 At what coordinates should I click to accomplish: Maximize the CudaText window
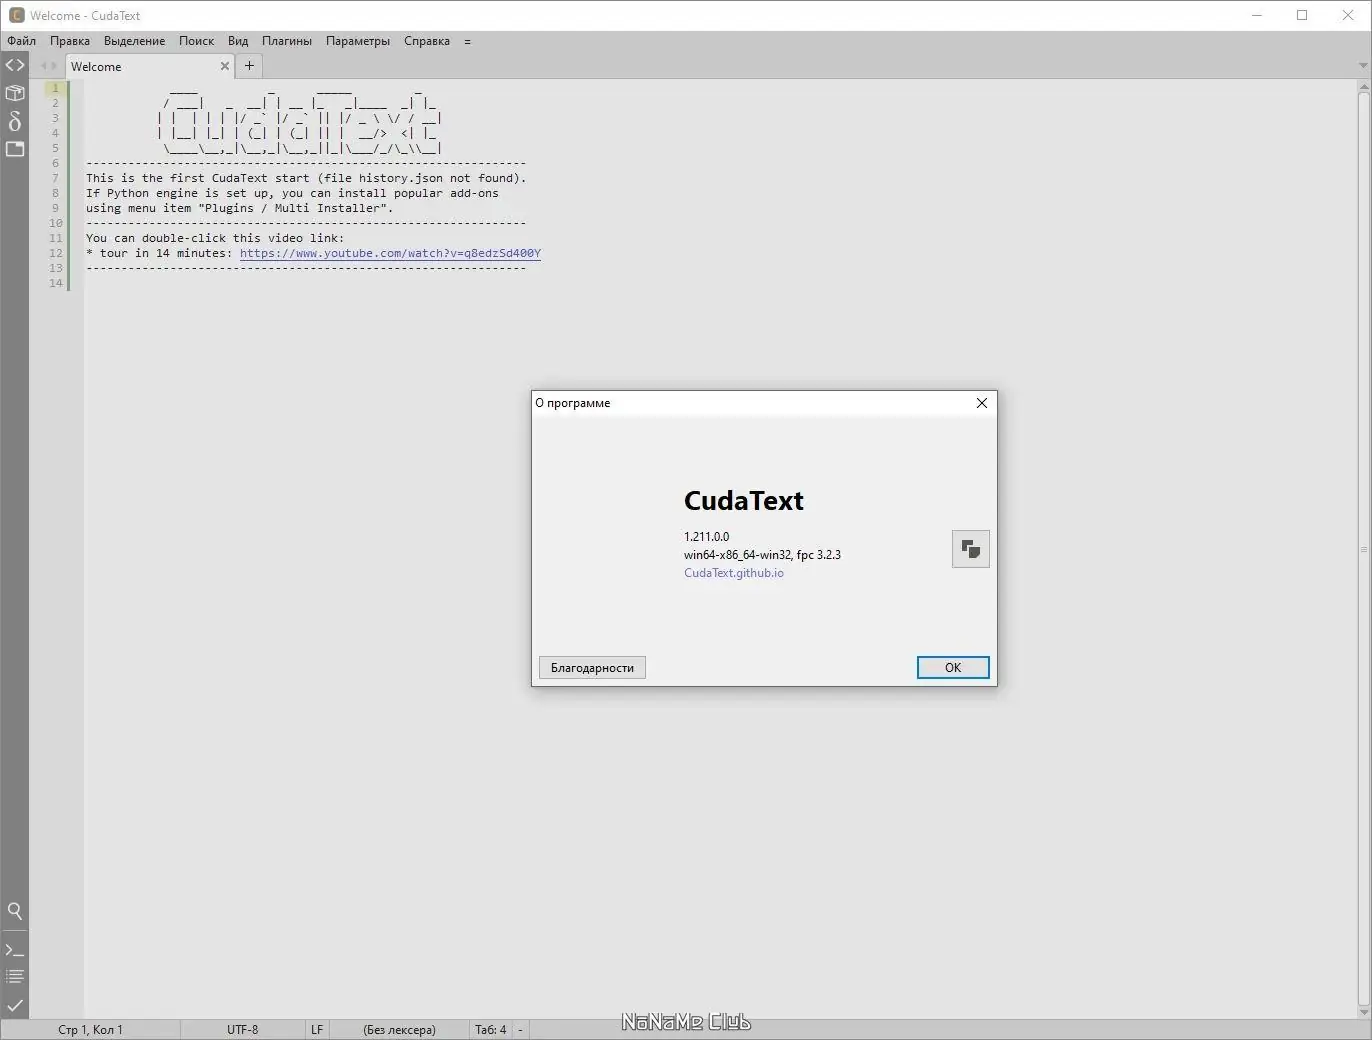[x=1302, y=15]
